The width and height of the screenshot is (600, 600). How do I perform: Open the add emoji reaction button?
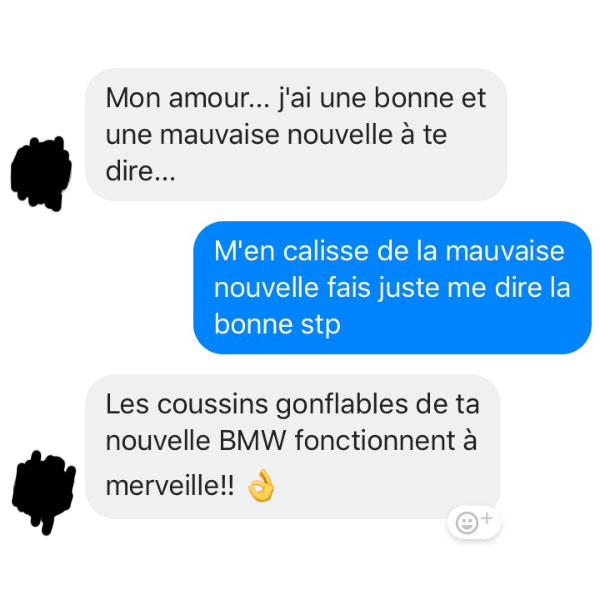coord(474,522)
